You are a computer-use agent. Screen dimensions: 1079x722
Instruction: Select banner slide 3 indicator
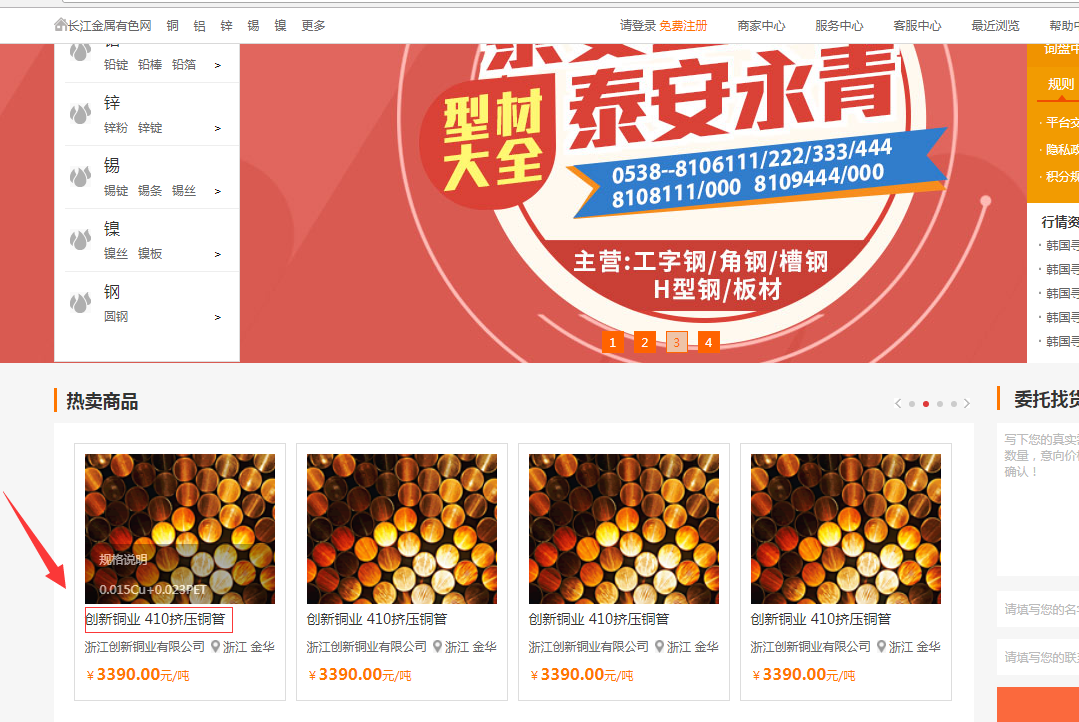pyautogui.click(x=676, y=342)
